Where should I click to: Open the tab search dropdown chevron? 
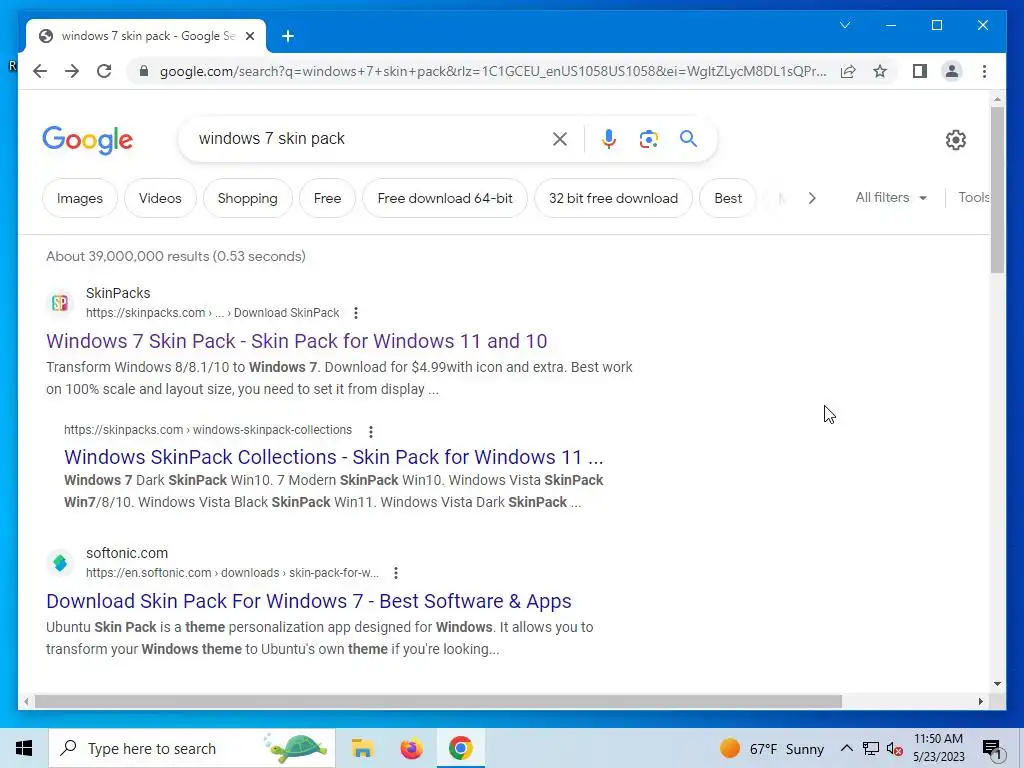pos(845,25)
